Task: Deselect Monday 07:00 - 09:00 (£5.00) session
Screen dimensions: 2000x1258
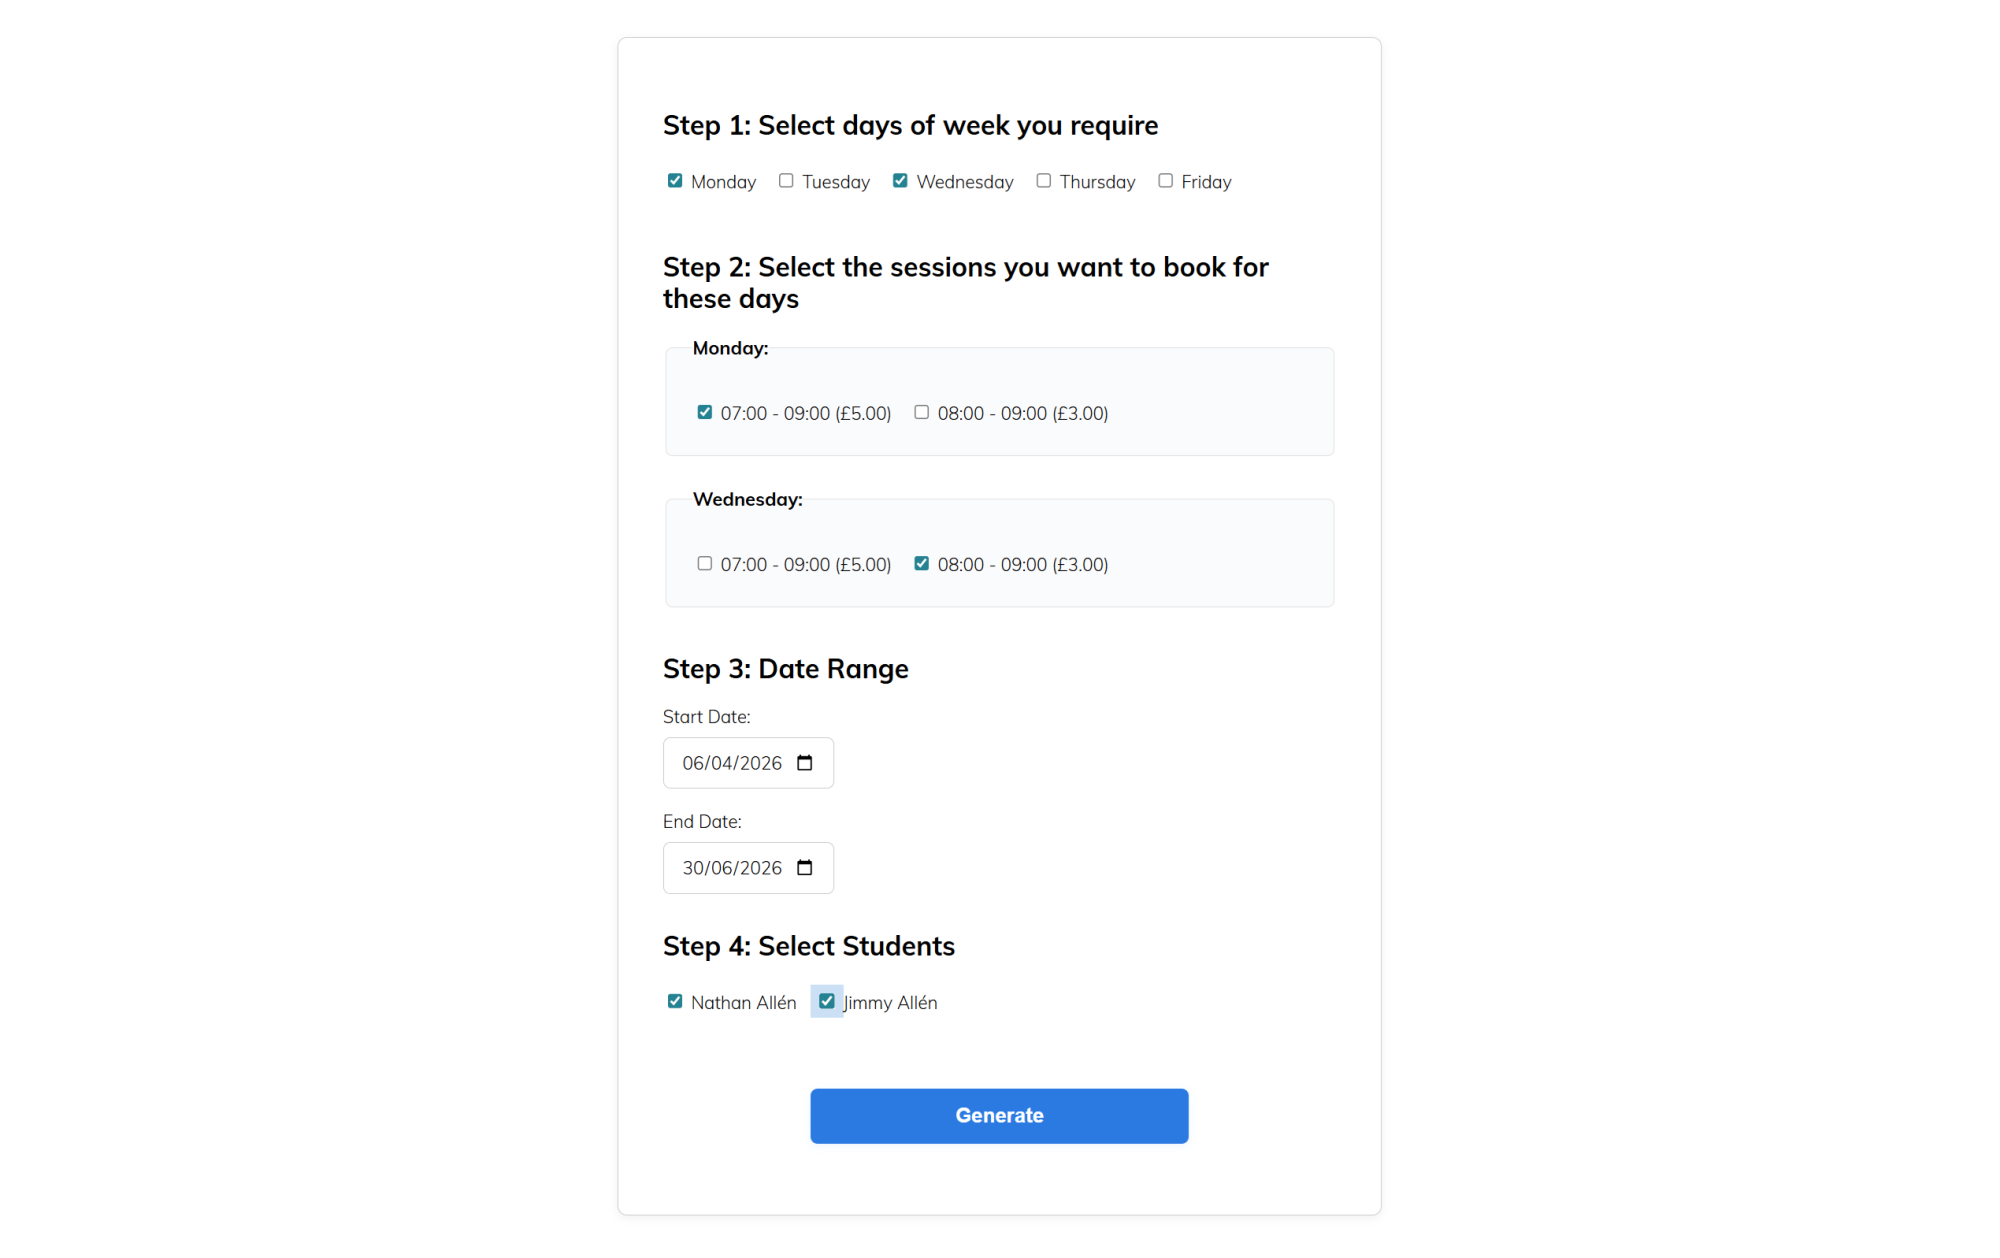Action: pyautogui.click(x=705, y=412)
